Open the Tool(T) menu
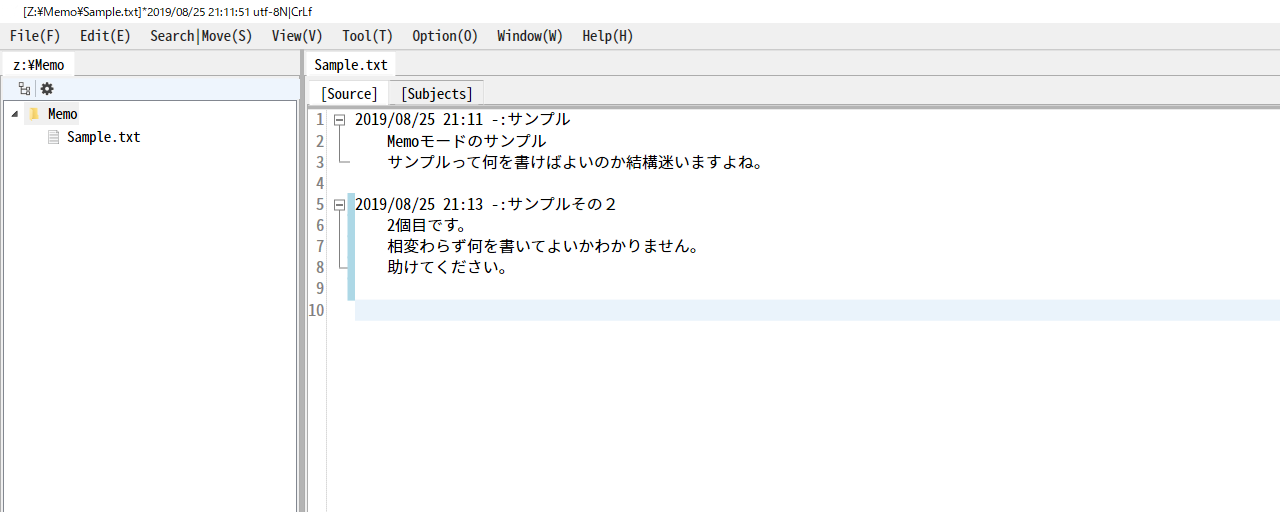This screenshot has width=1280, height=512. [367, 36]
